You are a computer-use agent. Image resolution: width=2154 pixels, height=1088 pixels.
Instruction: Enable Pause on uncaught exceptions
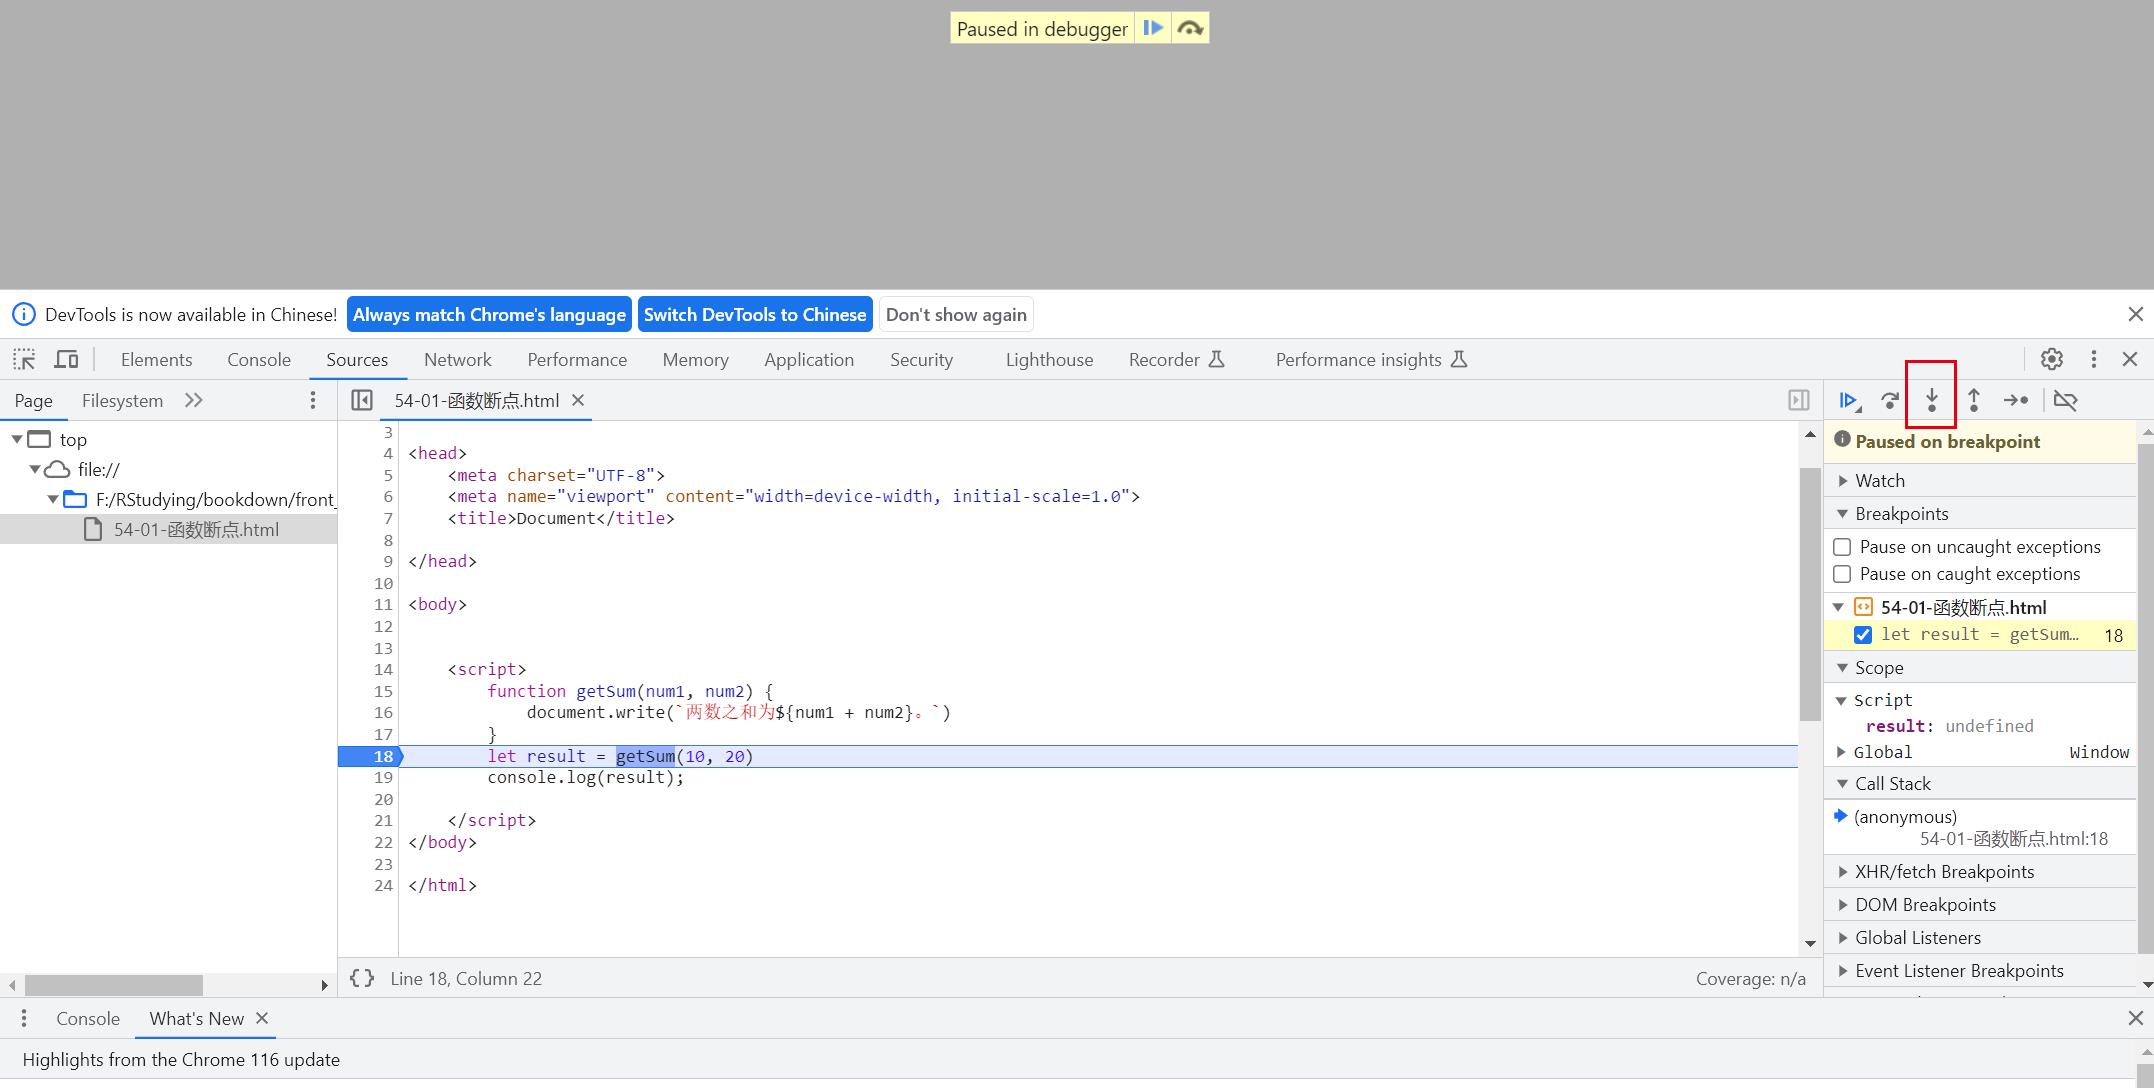(x=1842, y=547)
